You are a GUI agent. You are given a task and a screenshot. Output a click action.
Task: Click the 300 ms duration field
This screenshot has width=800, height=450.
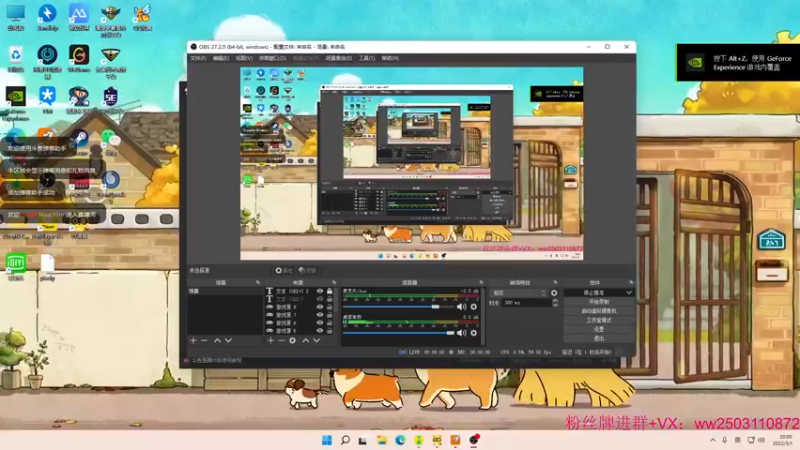(526, 303)
